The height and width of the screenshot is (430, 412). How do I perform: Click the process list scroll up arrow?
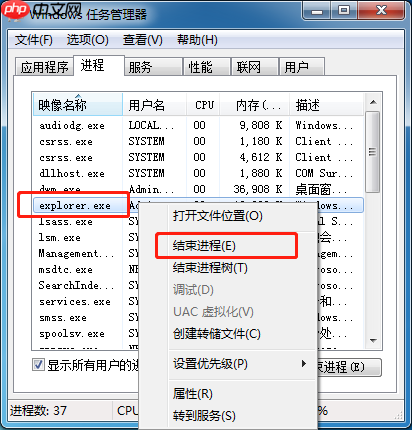[373, 102]
